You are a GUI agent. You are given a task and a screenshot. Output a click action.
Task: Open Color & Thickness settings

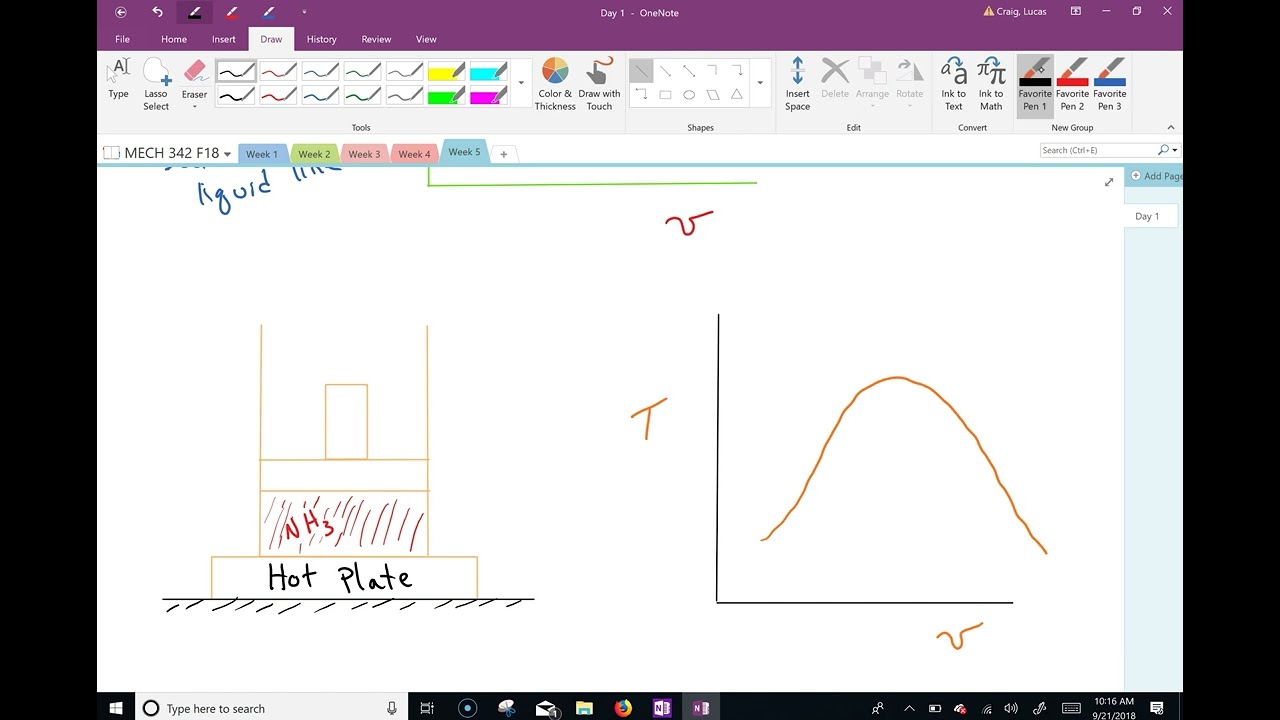pos(555,84)
